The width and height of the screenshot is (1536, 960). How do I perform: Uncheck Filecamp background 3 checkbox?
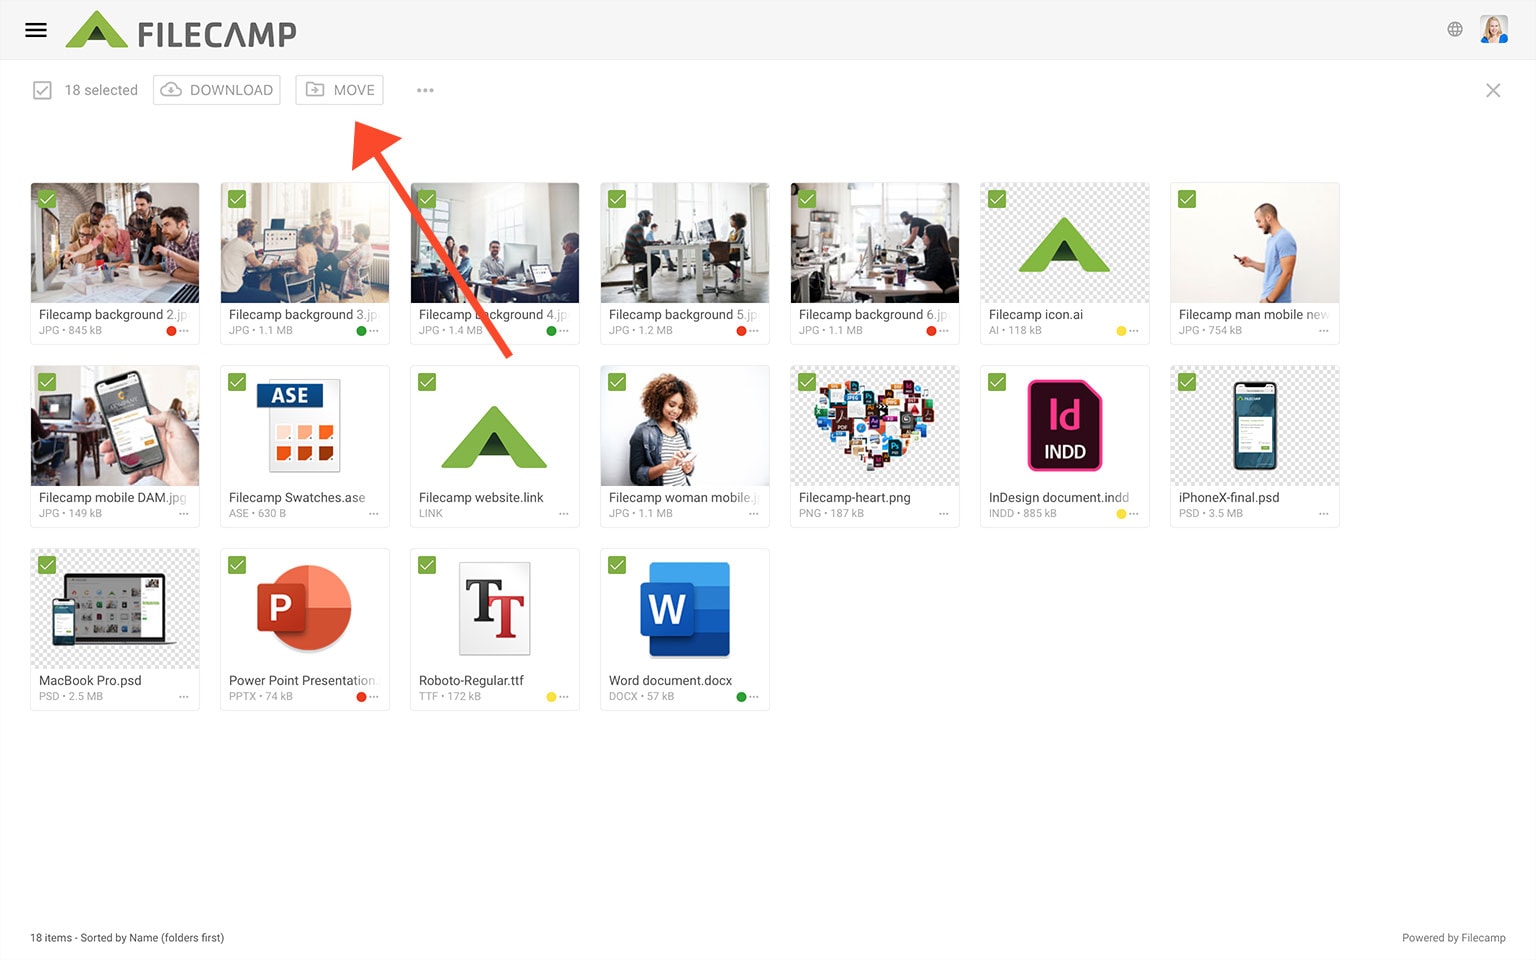(x=237, y=199)
